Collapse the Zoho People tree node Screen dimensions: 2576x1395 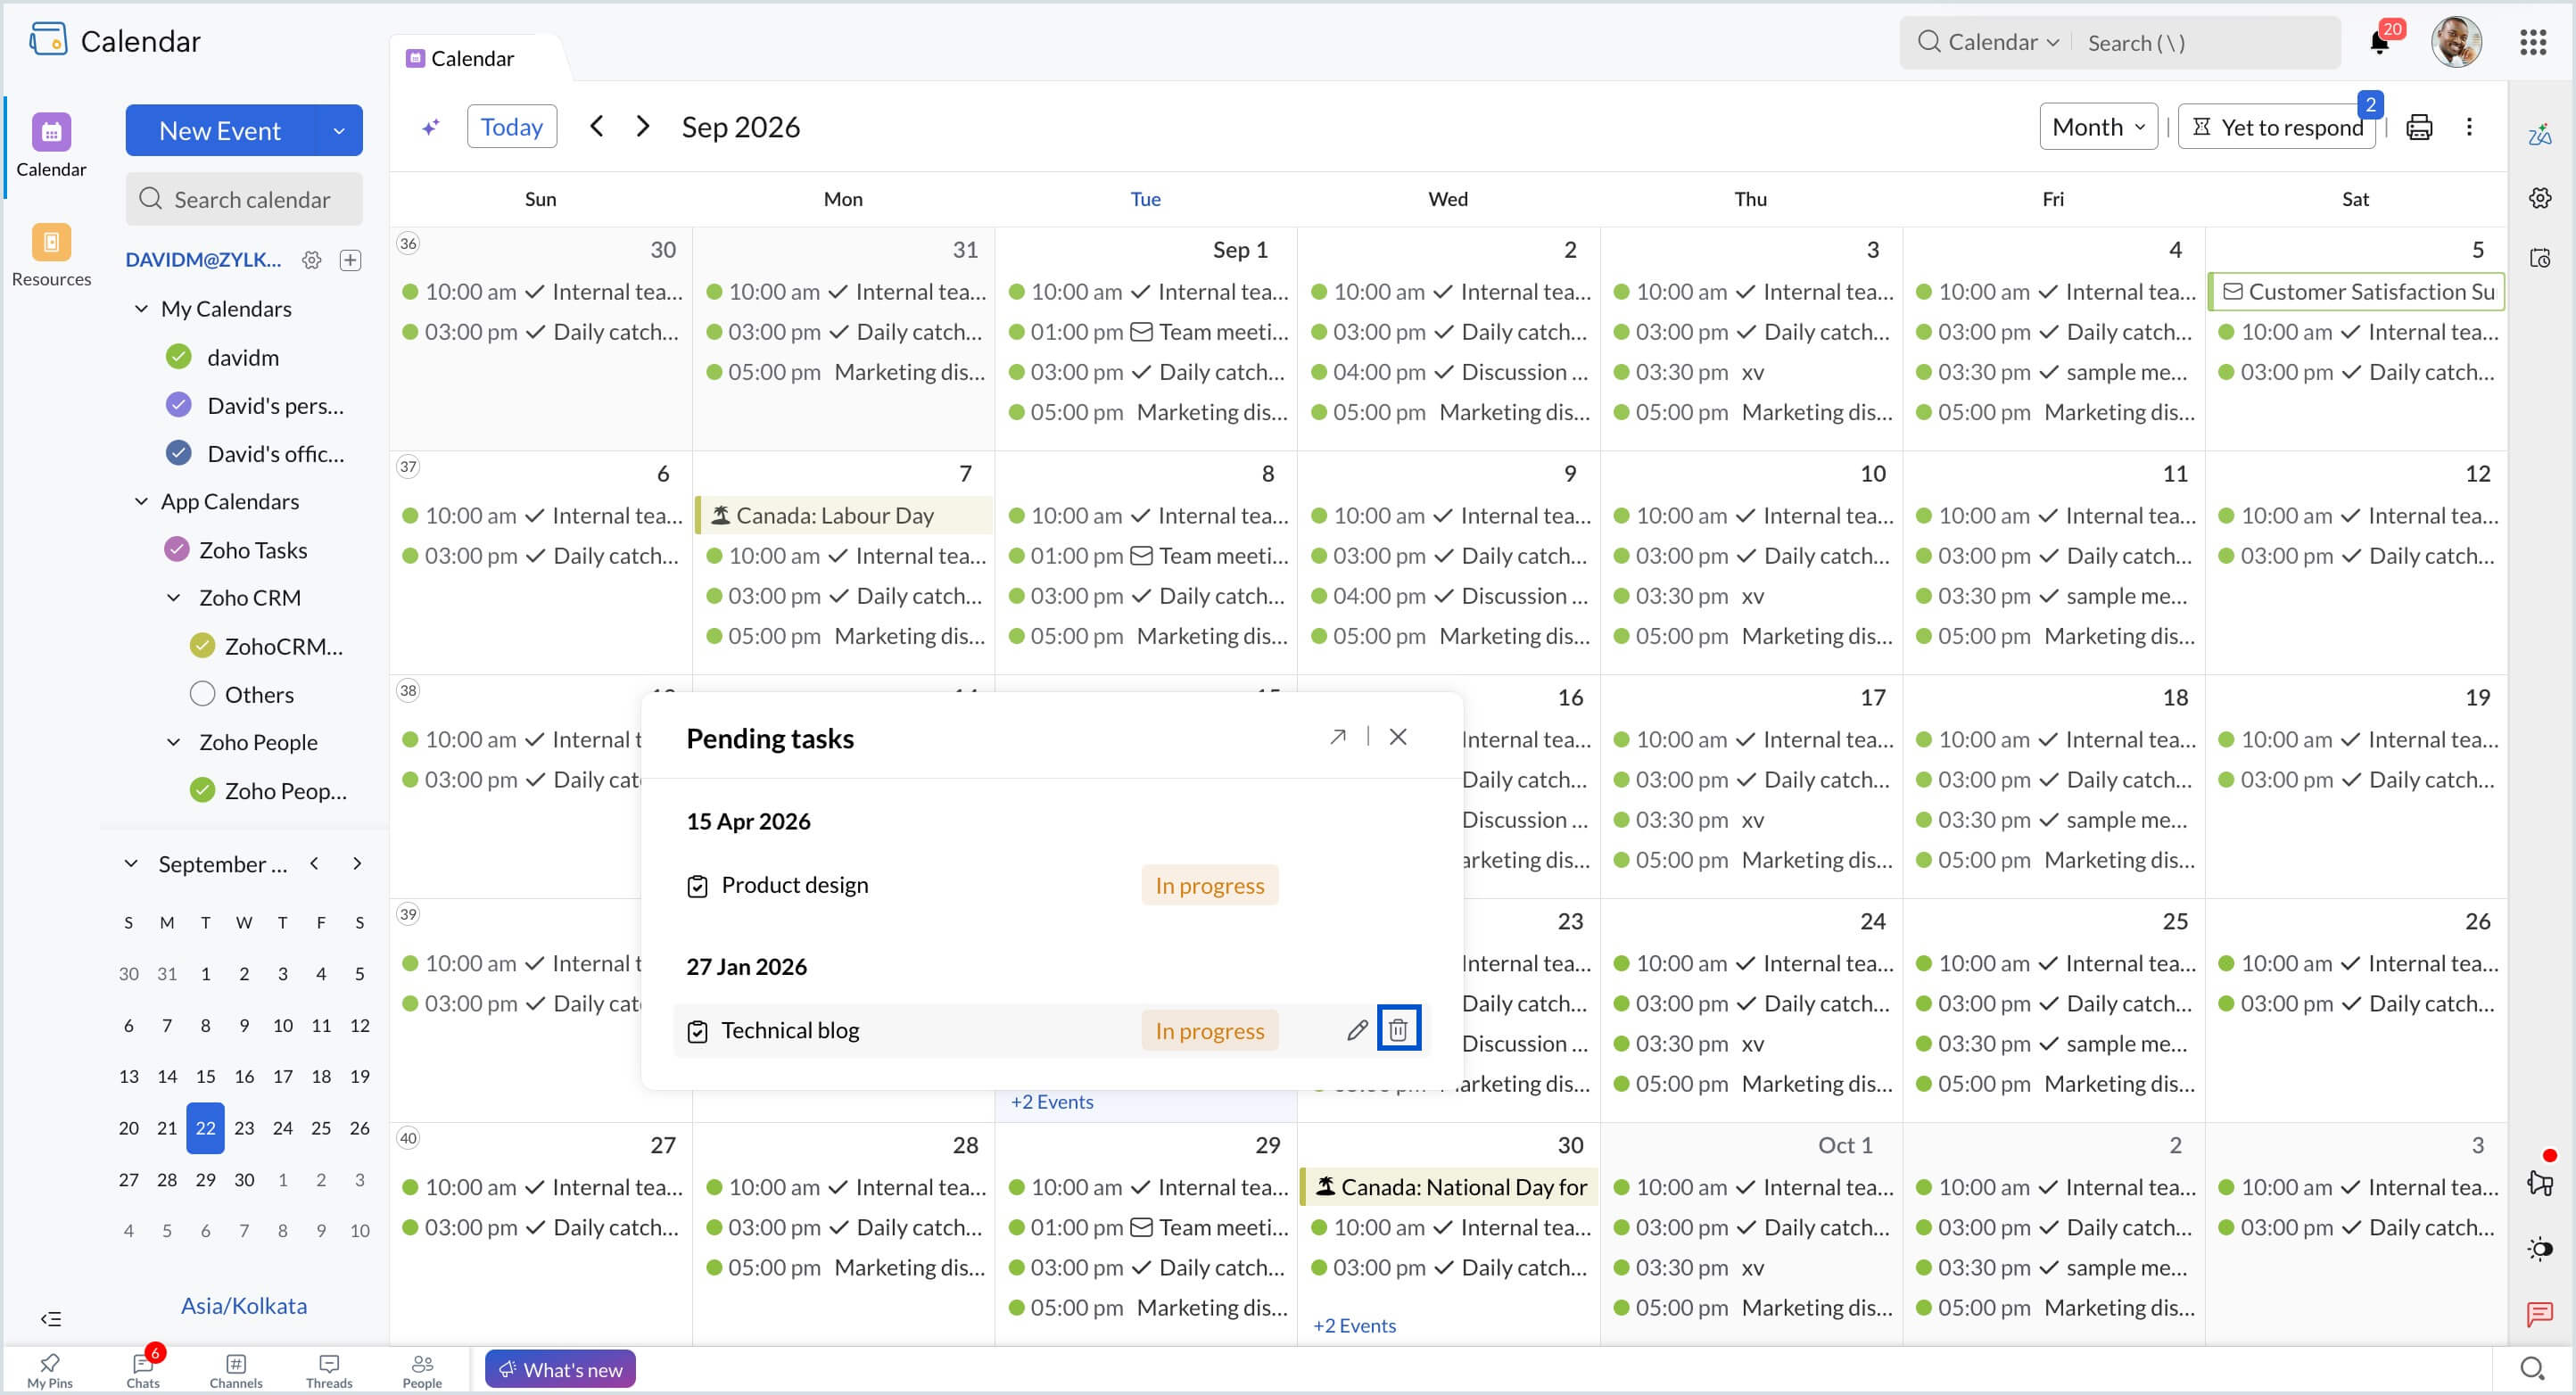point(173,742)
